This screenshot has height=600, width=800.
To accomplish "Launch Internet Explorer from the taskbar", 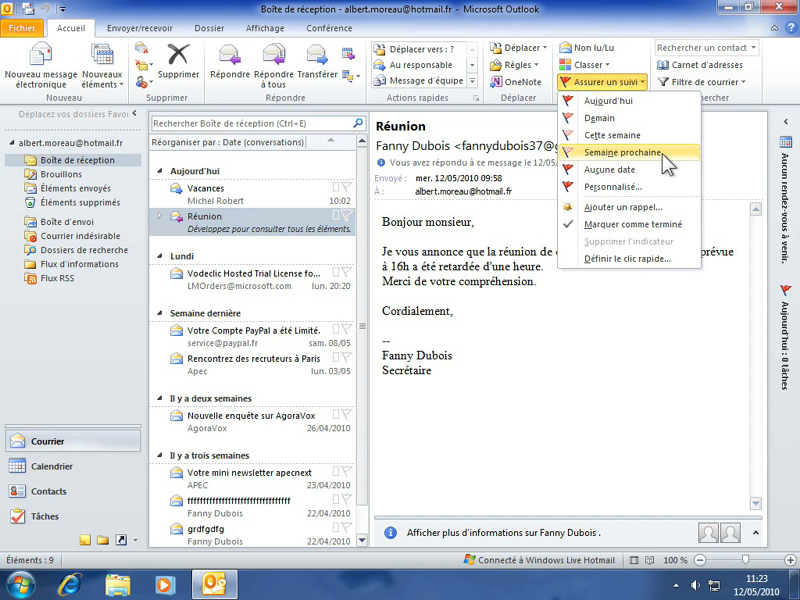I will [69, 583].
